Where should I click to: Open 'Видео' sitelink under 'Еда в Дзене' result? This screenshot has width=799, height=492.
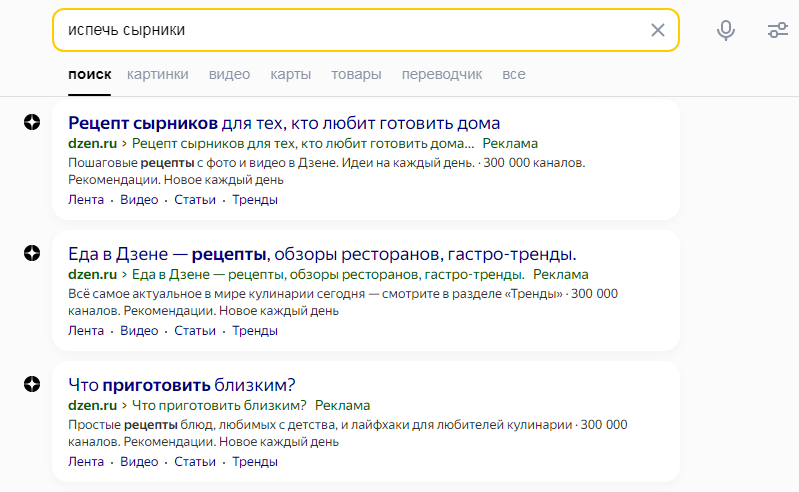click(x=139, y=331)
